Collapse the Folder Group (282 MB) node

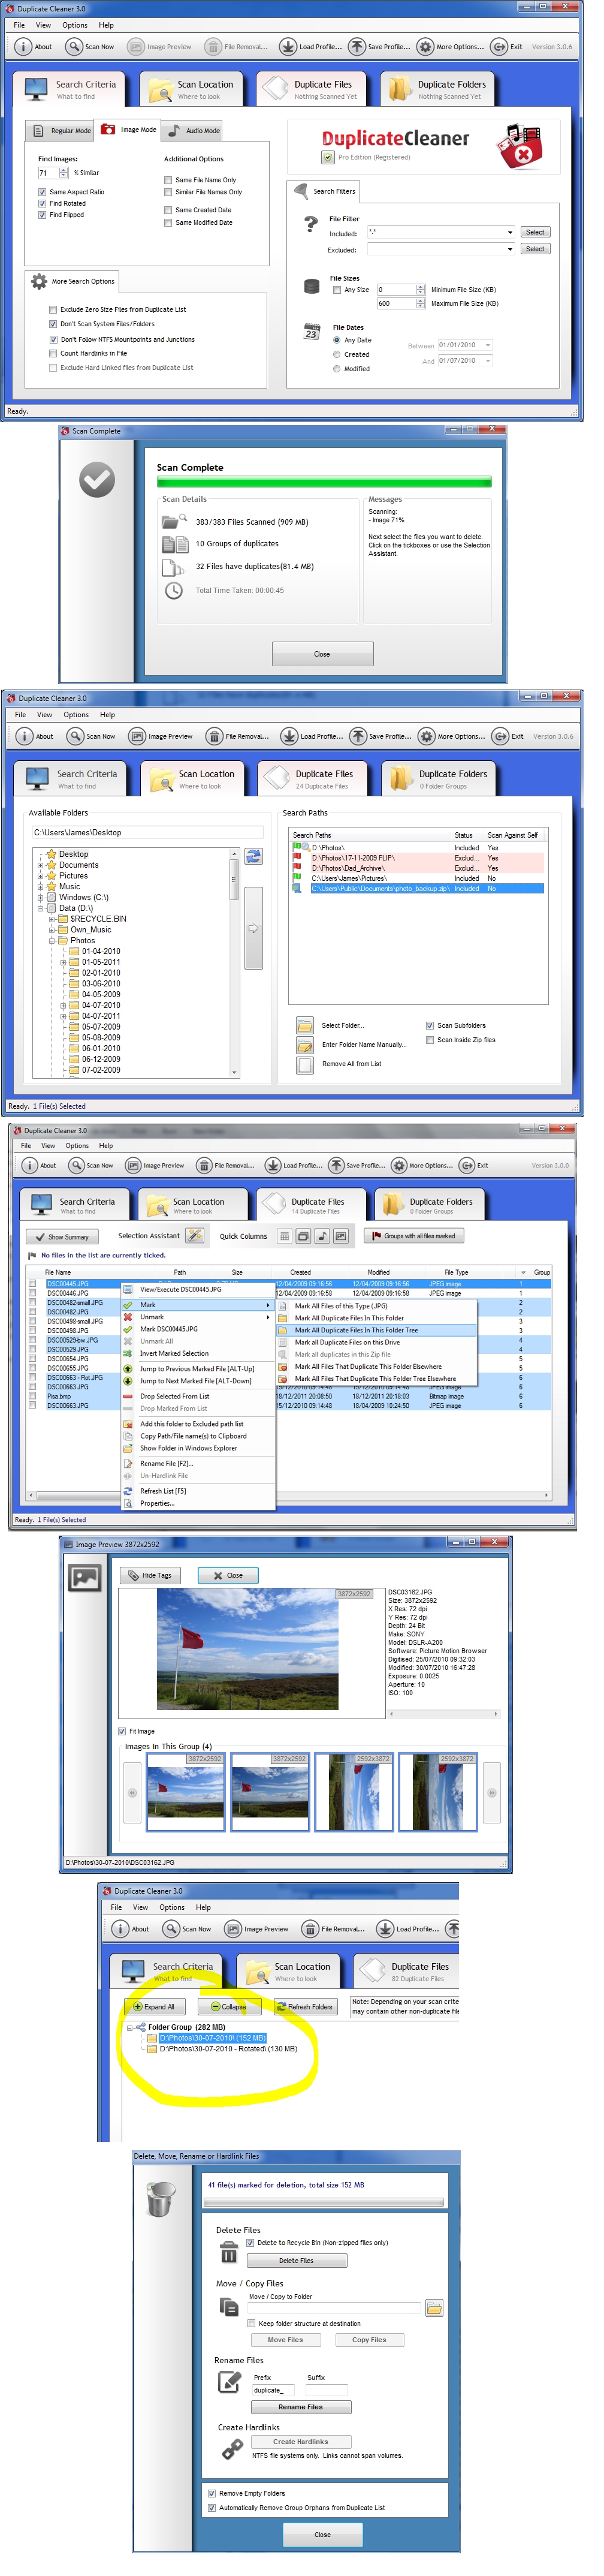(x=129, y=2027)
